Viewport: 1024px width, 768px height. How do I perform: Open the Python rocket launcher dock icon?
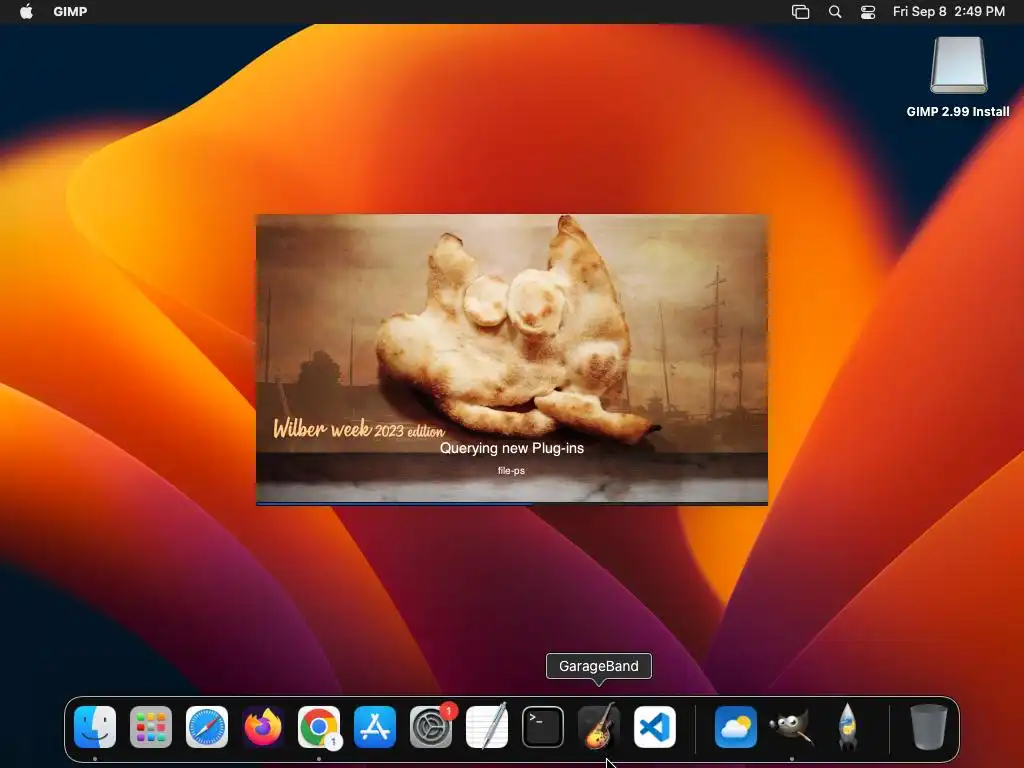click(x=847, y=727)
